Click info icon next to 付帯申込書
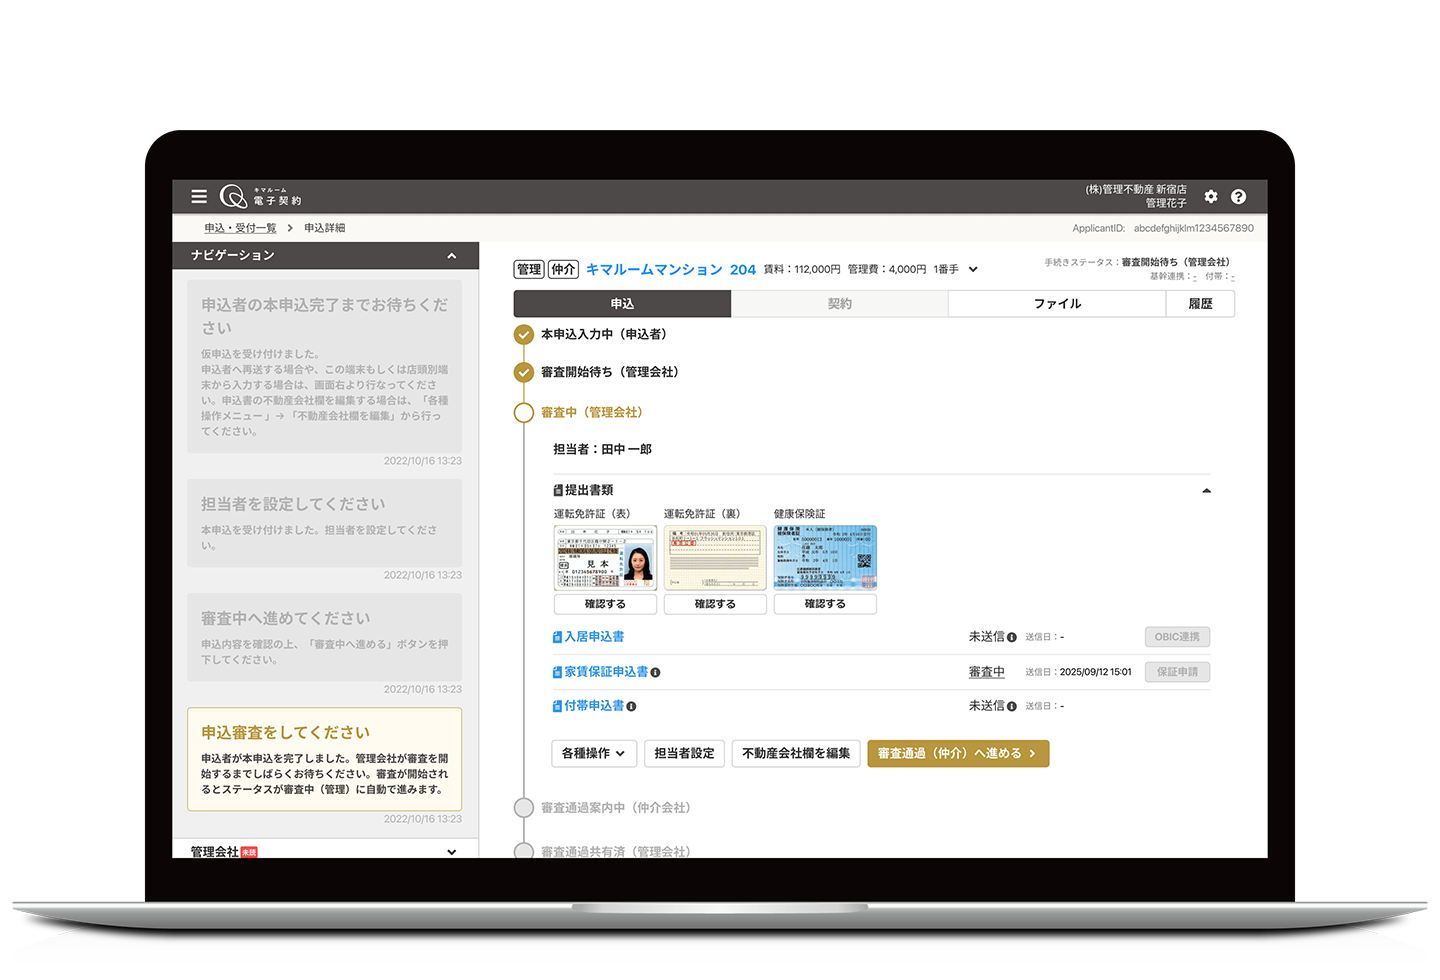1440x980 pixels. tap(631, 707)
